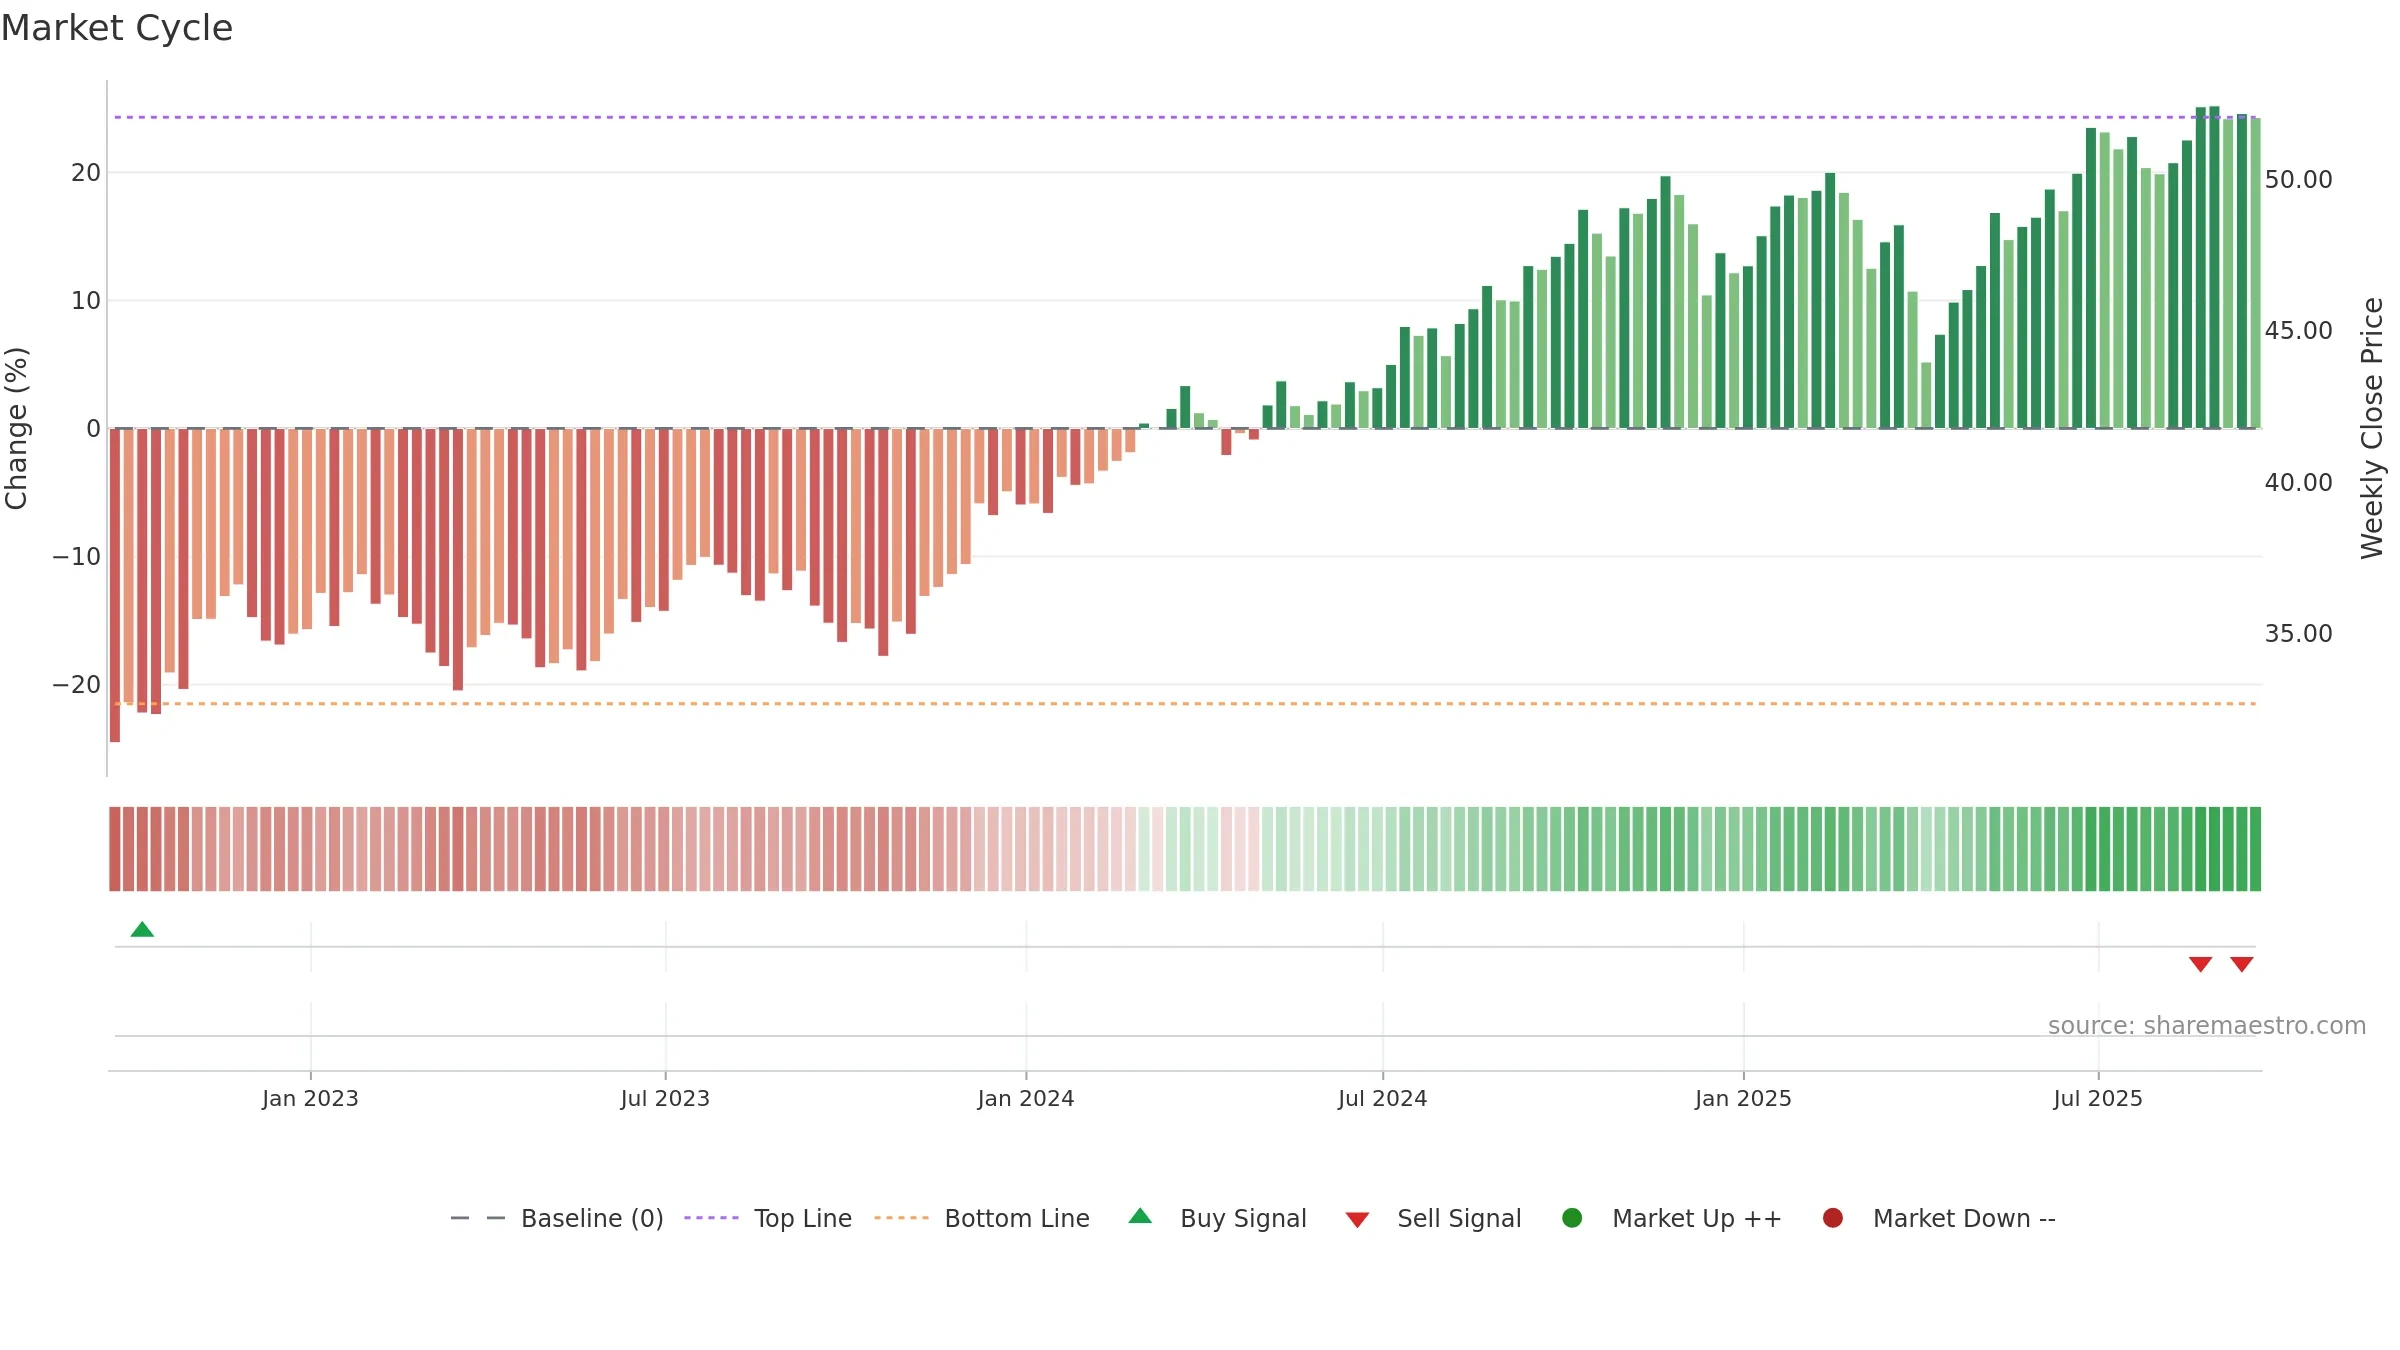Viewport: 2400px width, 1350px height.
Task: Click the Market Cycle chart title
Action: [117, 28]
